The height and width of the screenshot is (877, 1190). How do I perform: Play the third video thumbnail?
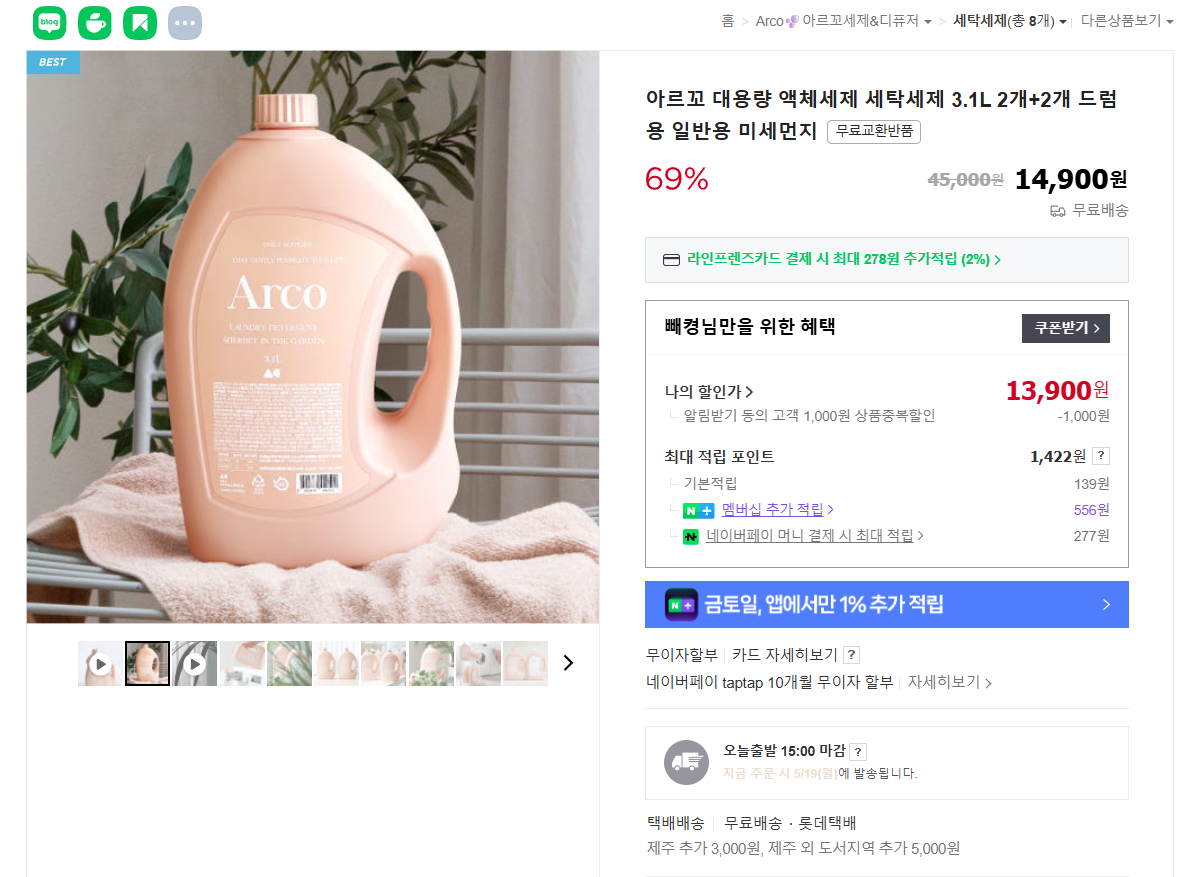click(195, 663)
